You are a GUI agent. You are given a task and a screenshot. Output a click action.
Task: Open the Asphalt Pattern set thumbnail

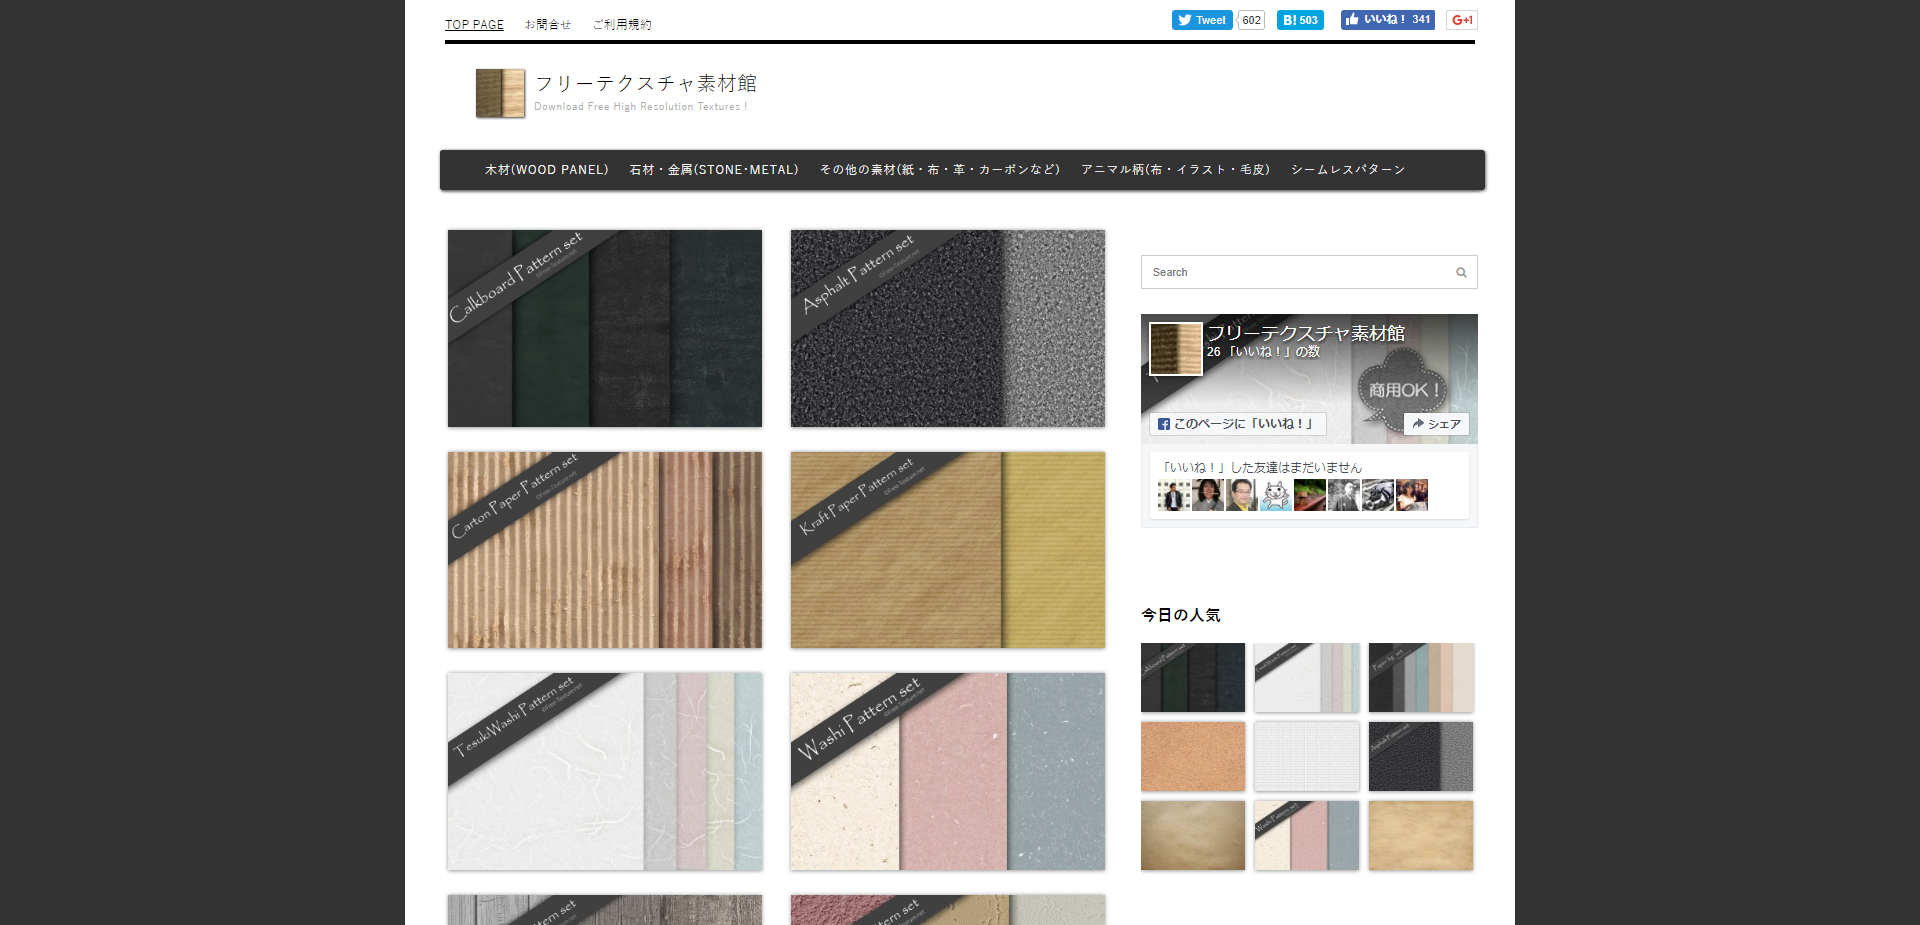pos(947,328)
